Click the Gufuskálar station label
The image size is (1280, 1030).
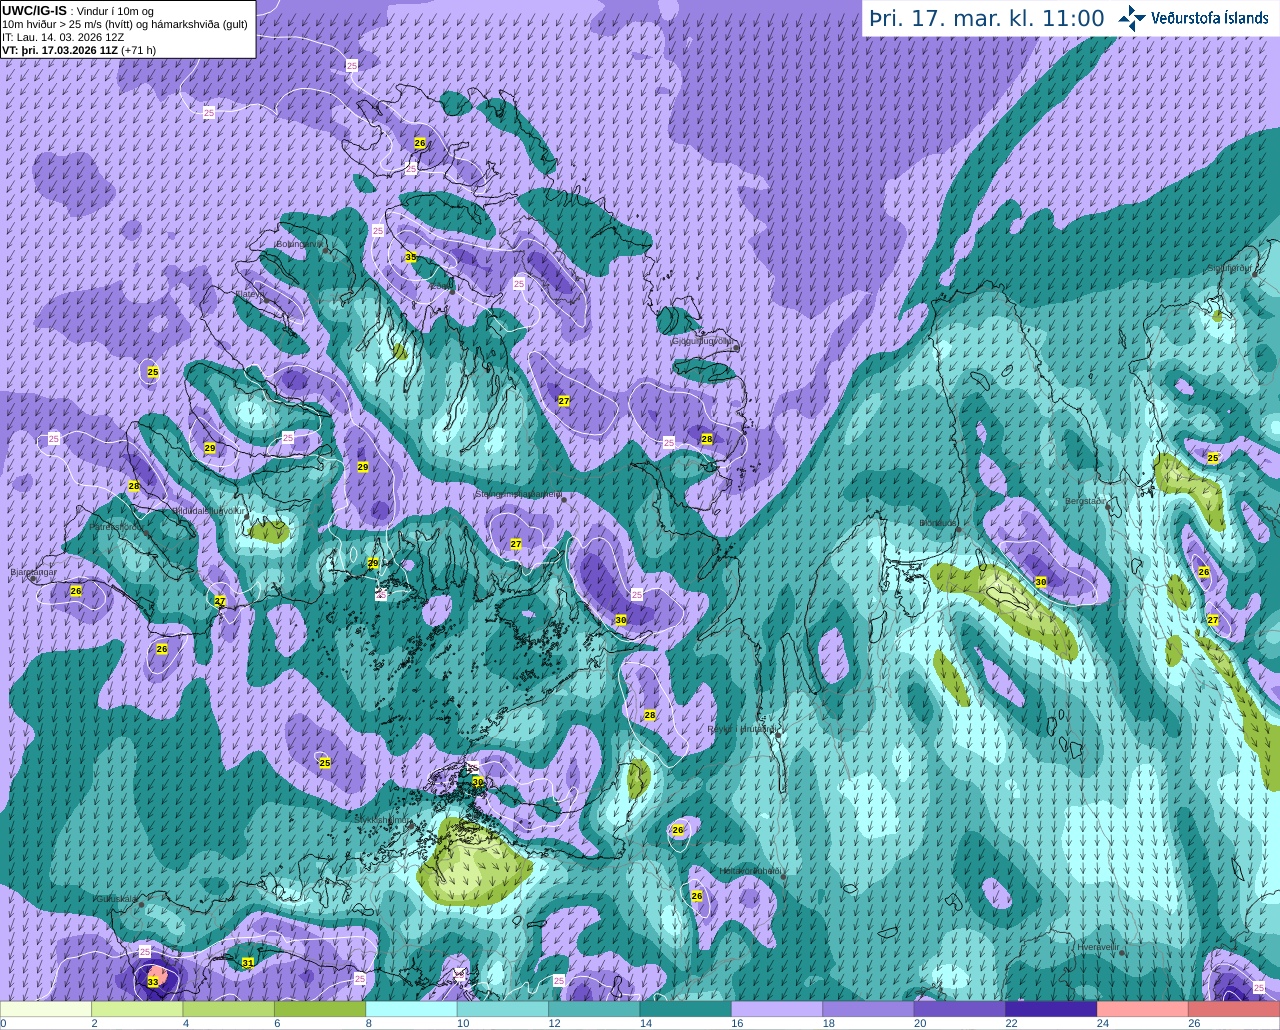click(x=115, y=899)
